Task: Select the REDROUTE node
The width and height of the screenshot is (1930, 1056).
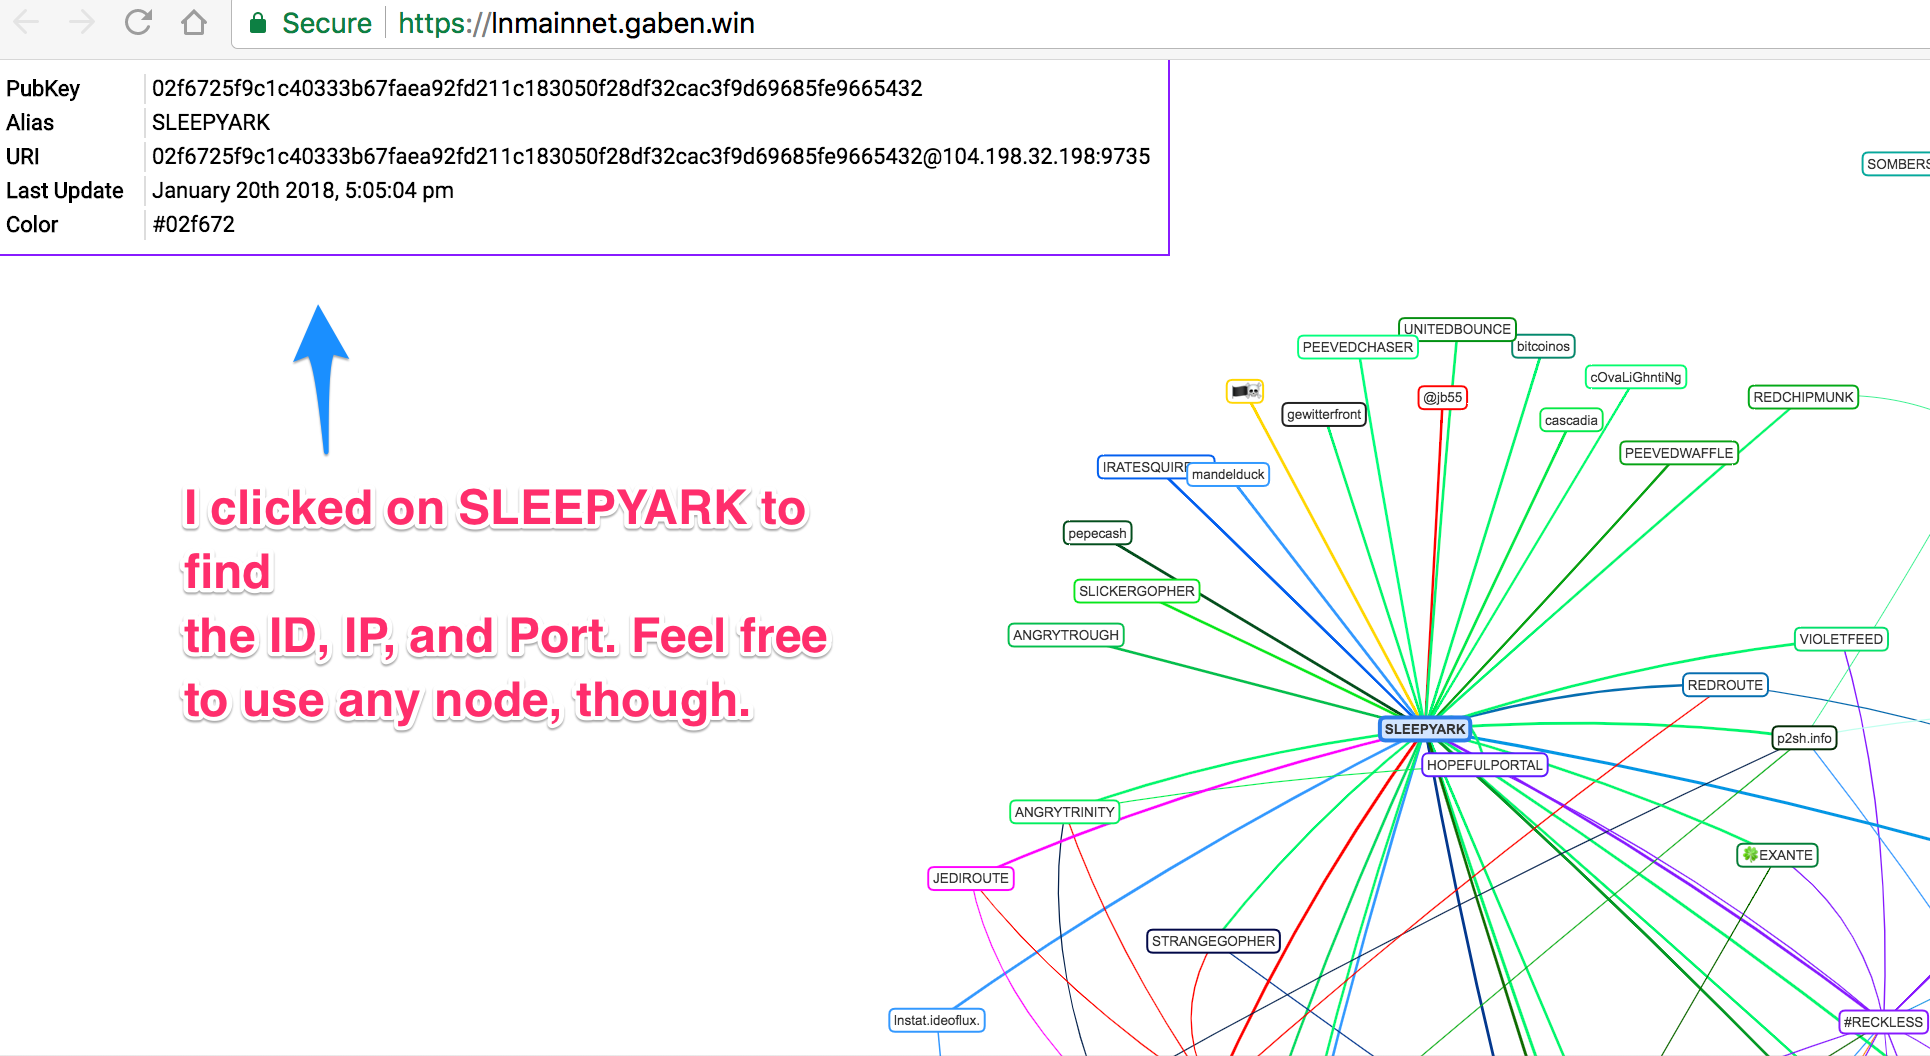Action: point(1725,685)
